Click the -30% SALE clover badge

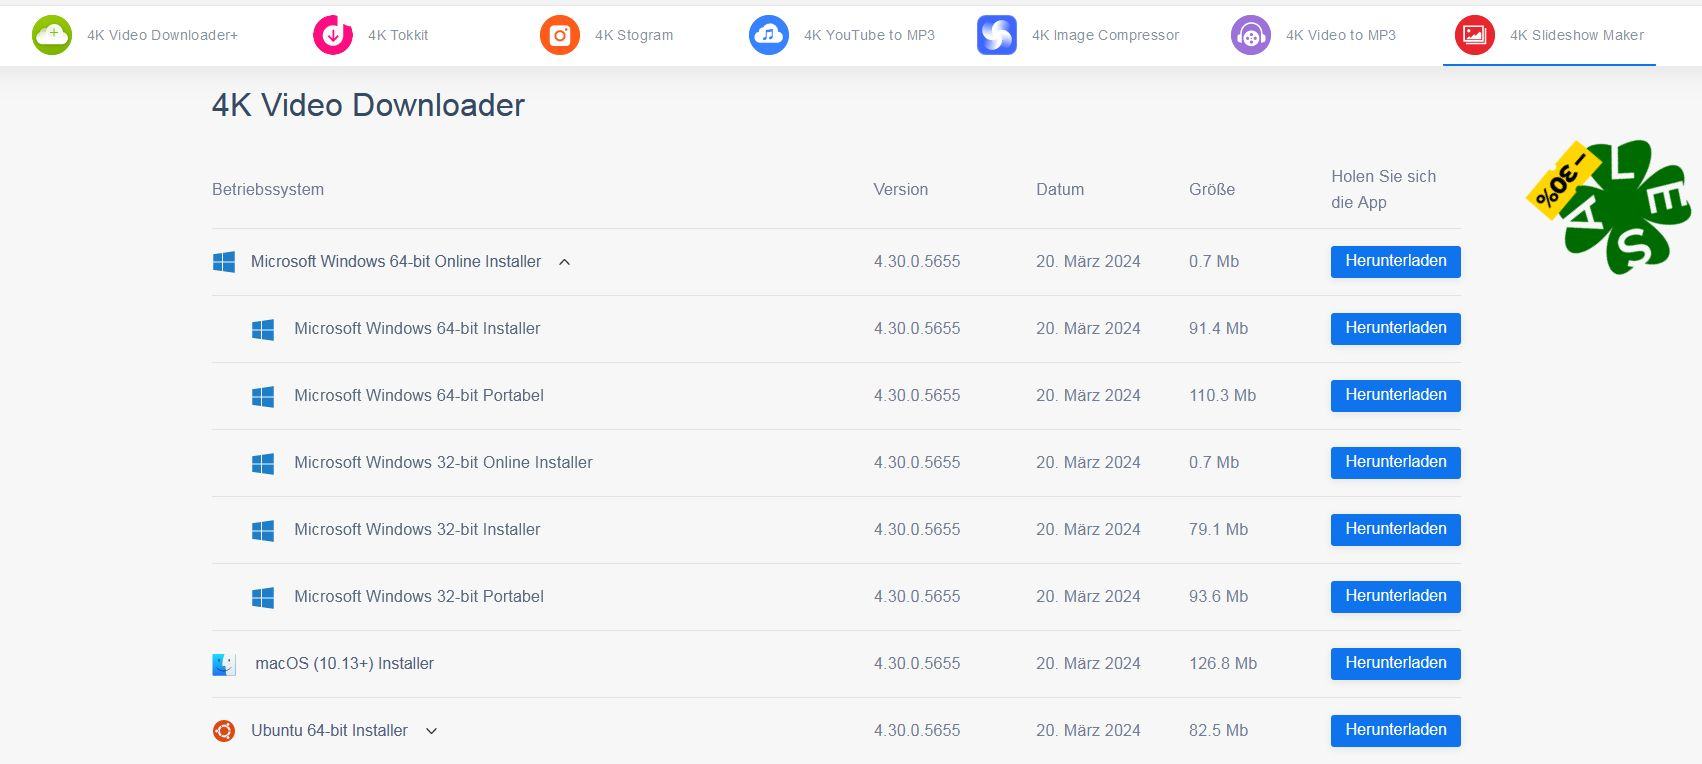pyautogui.click(x=1610, y=205)
